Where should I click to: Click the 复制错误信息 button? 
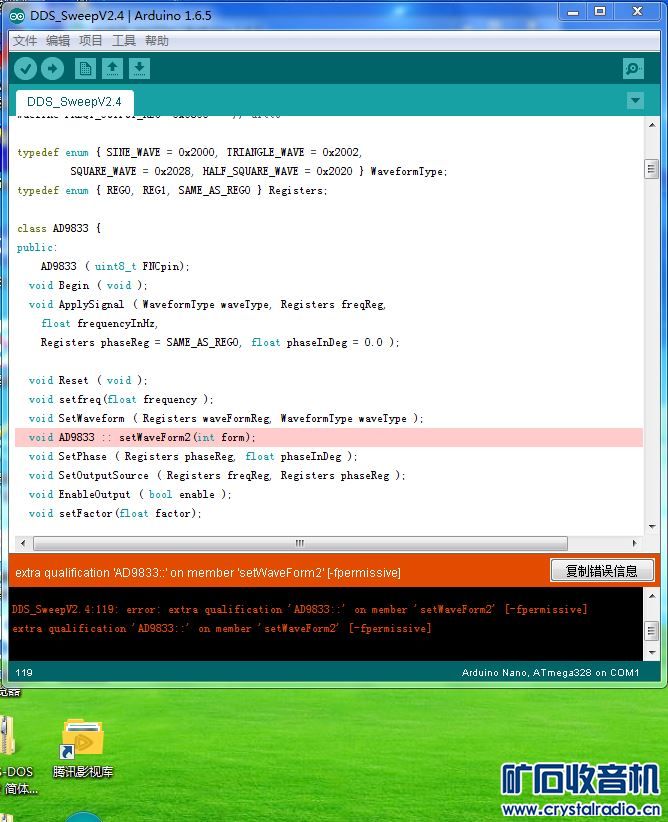click(x=602, y=570)
